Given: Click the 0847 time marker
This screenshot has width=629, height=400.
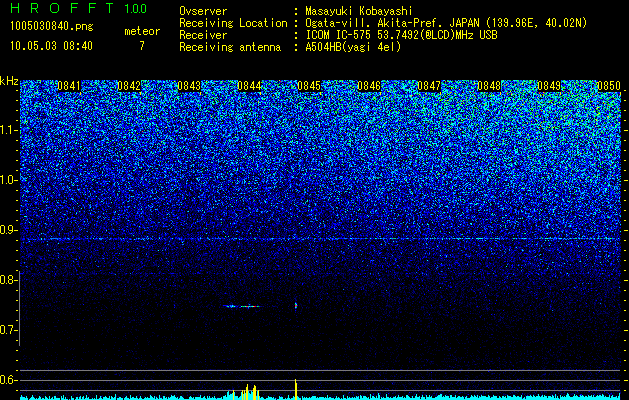Looking at the screenshot, I should pyautogui.click(x=429, y=86).
